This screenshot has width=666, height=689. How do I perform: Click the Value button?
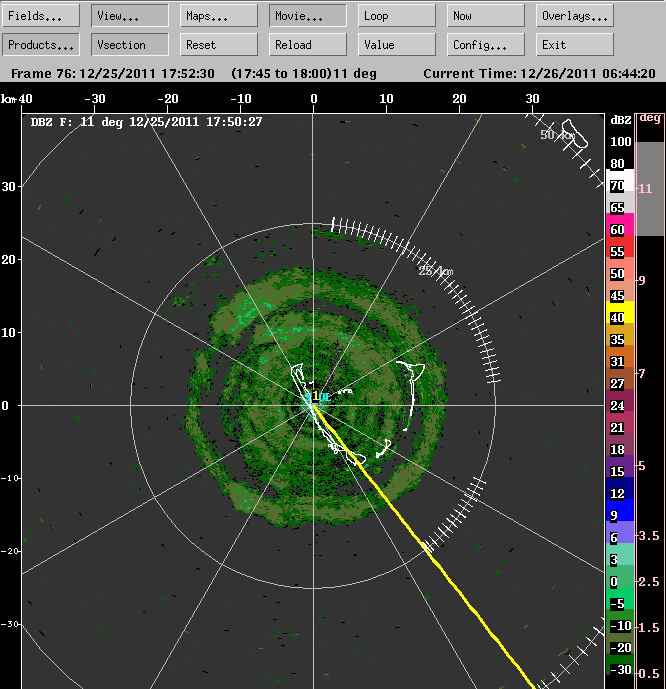(397, 45)
